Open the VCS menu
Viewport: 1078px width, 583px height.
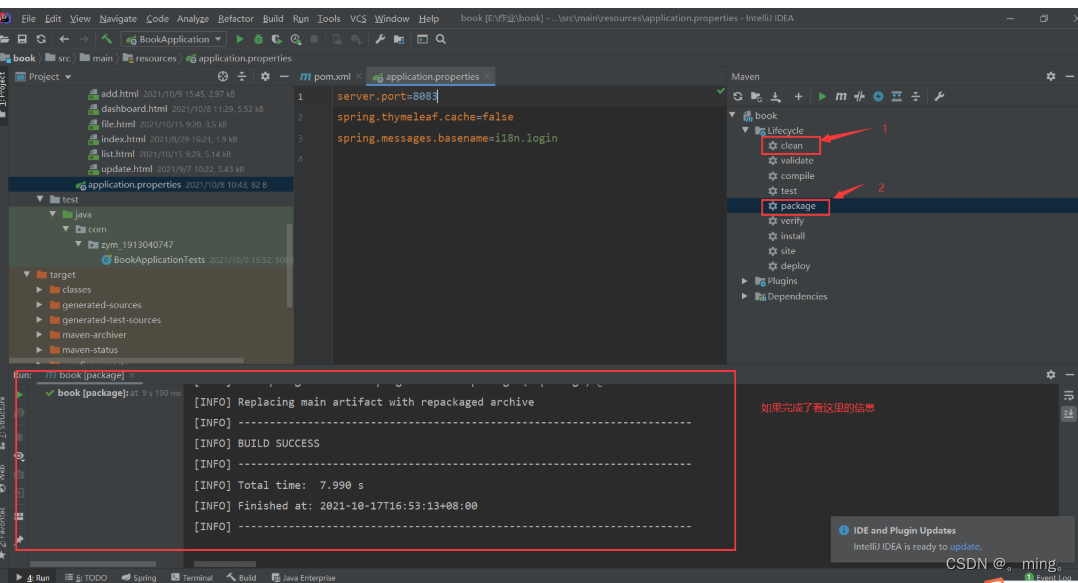click(x=358, y=19)
